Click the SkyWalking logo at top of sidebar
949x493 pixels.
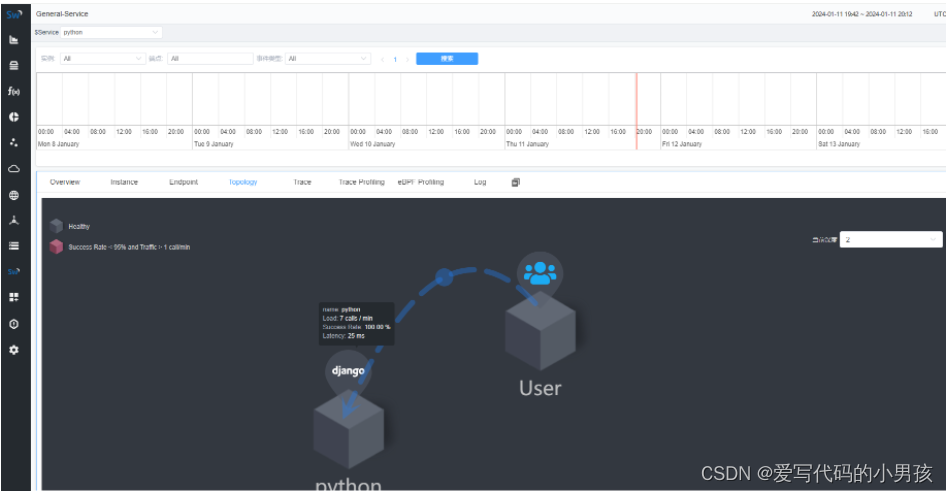[x=14, y=14]
